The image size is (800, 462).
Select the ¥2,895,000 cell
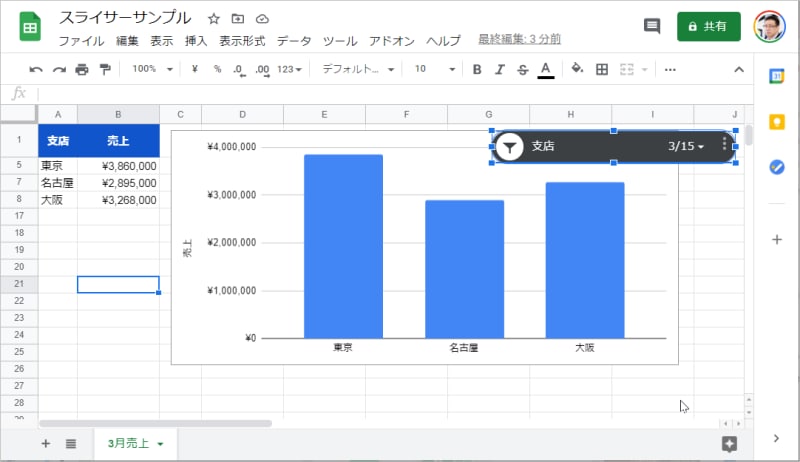pos(118,183)
